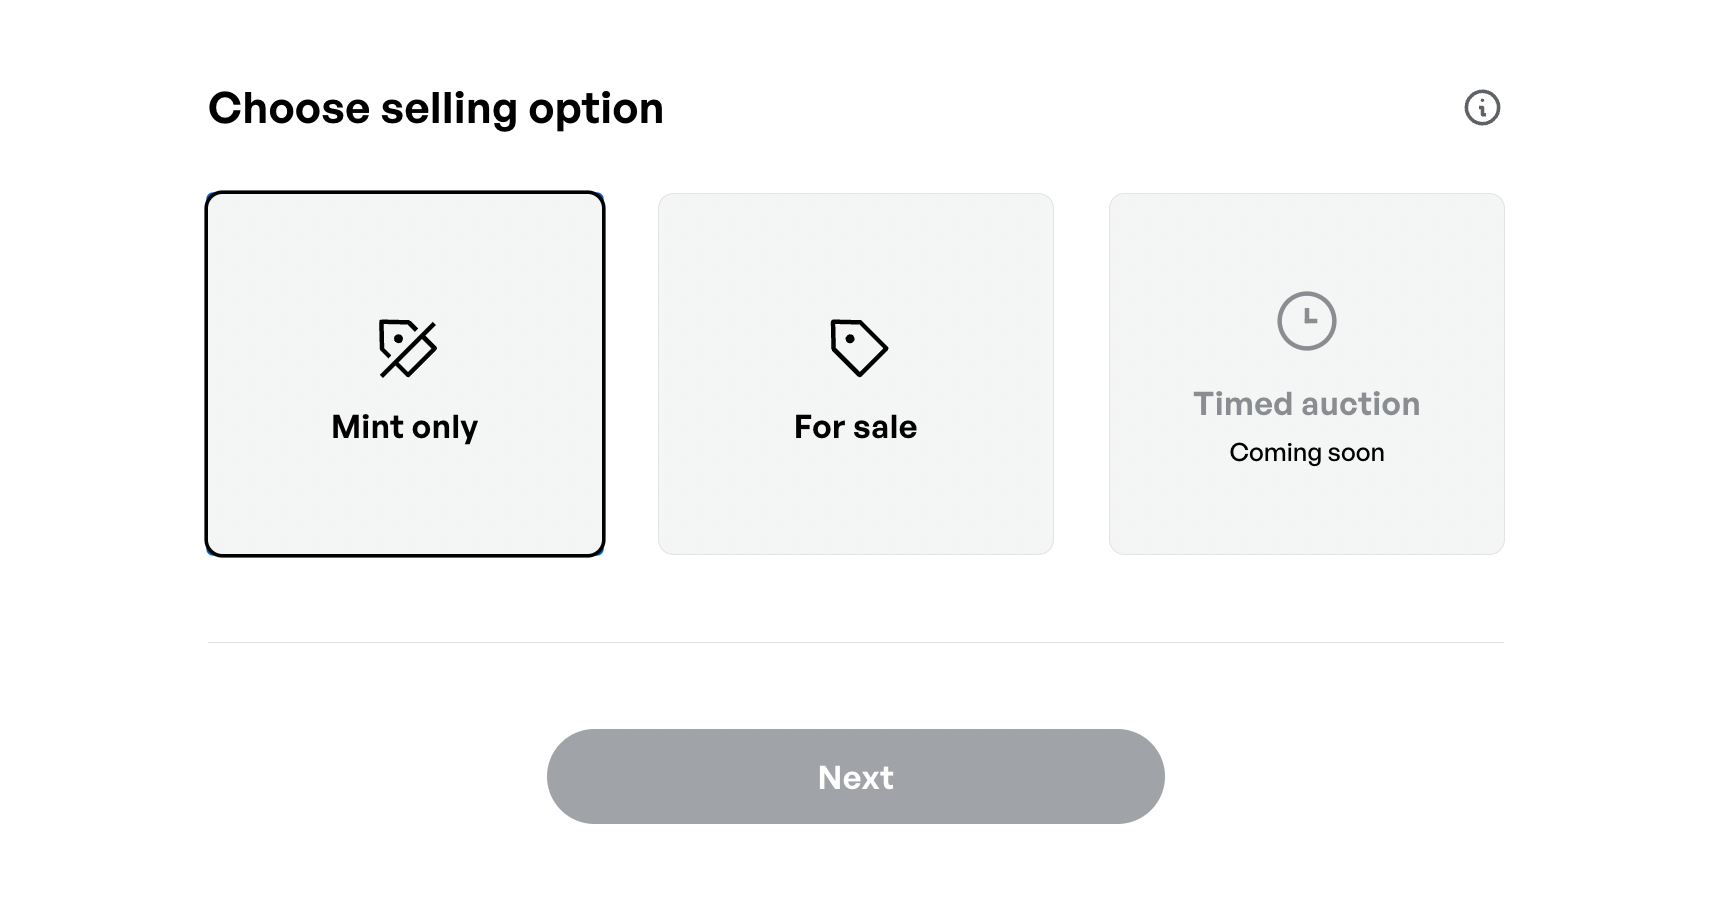
Task: Click the "Coming soon" text
Action: click(x=1306, y=453)
